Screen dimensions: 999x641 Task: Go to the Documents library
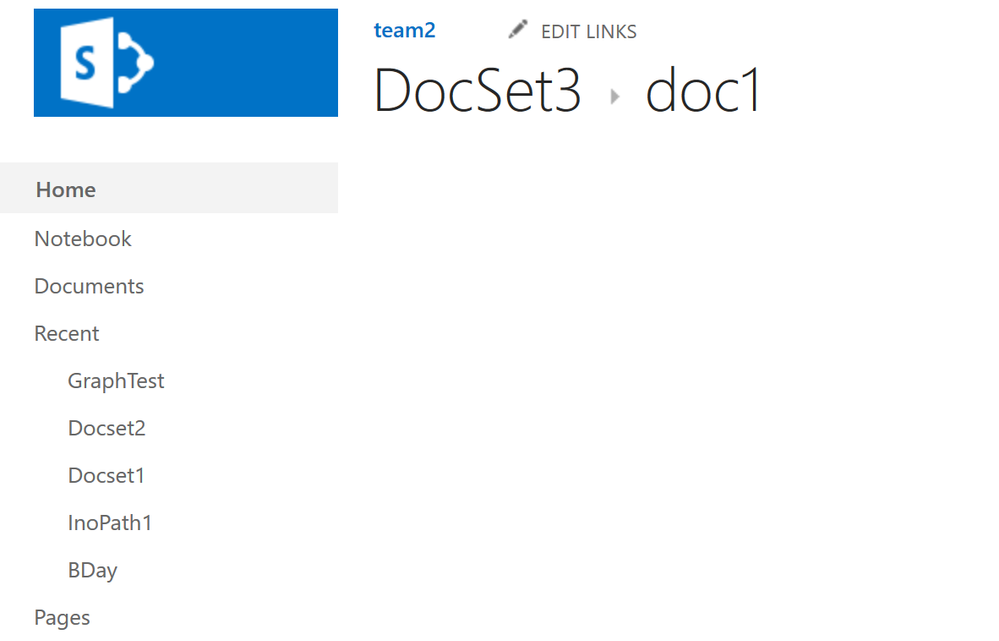pos(89,286)
